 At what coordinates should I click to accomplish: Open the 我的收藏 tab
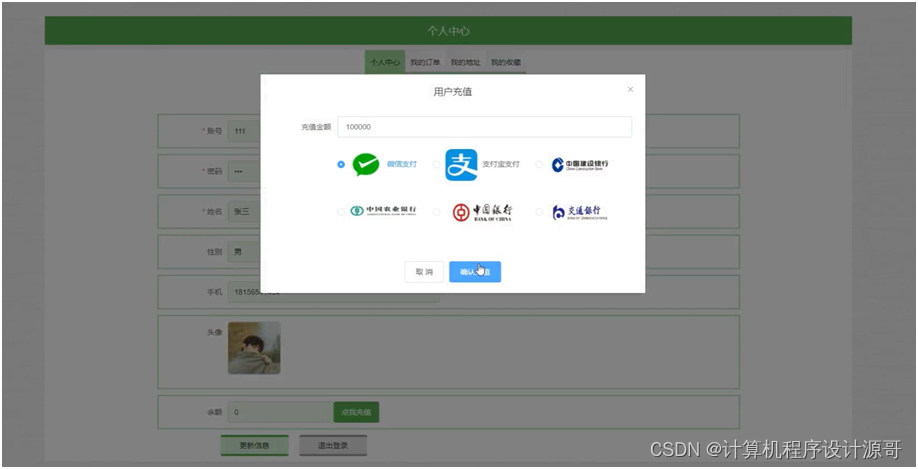506,62
